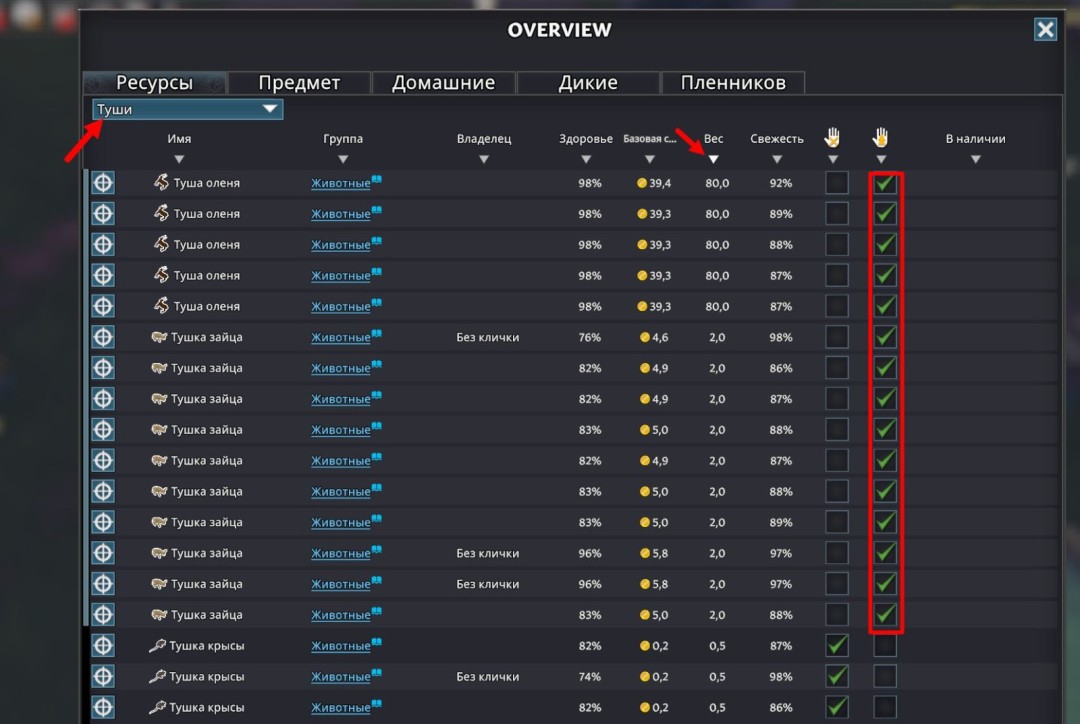Click the locate target icon in the last rat carcass row
The width and height of the screenshot is (1080, 724).
tap(103, 708)
